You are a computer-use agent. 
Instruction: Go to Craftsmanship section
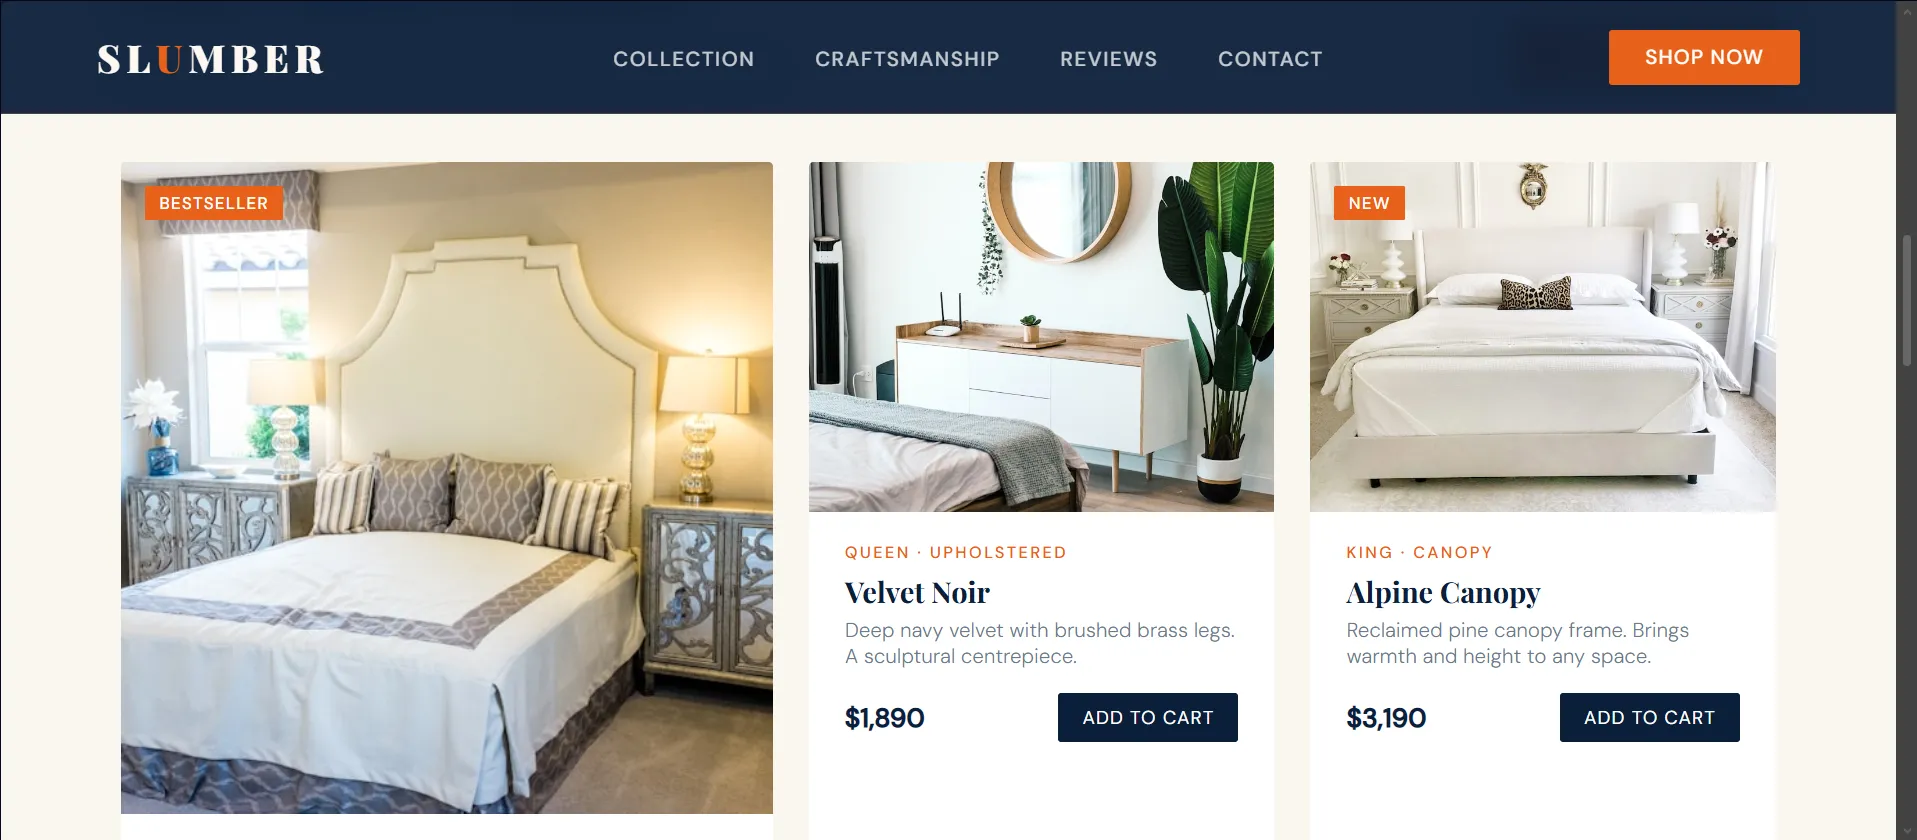pyautogui.click(x=907, y=59)
